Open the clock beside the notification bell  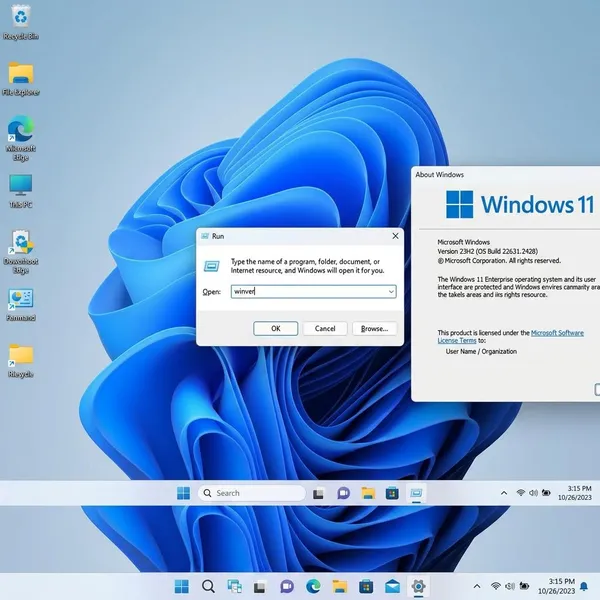(x=556, y=586)
